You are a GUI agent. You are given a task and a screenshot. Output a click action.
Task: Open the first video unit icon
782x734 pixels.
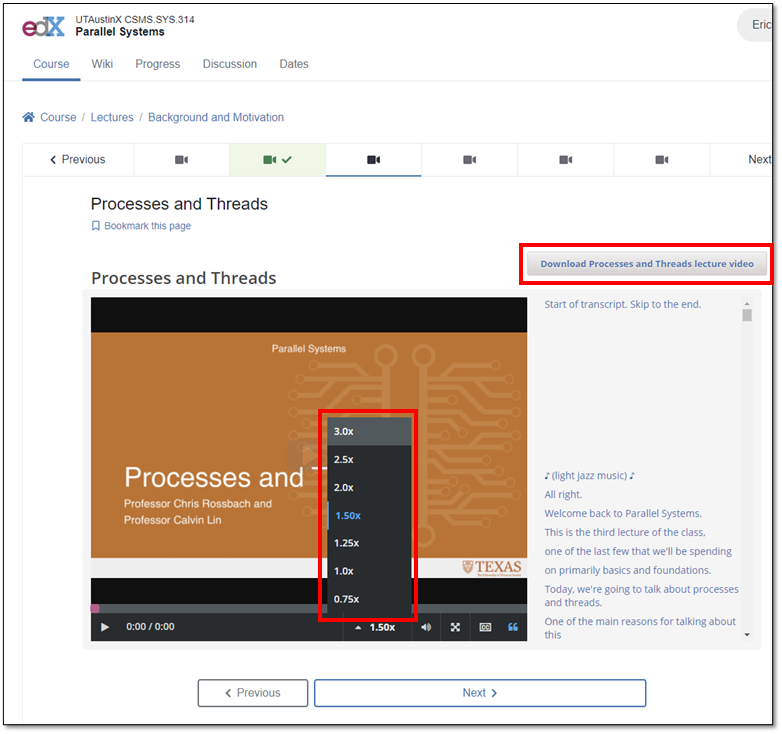(182, 160)
